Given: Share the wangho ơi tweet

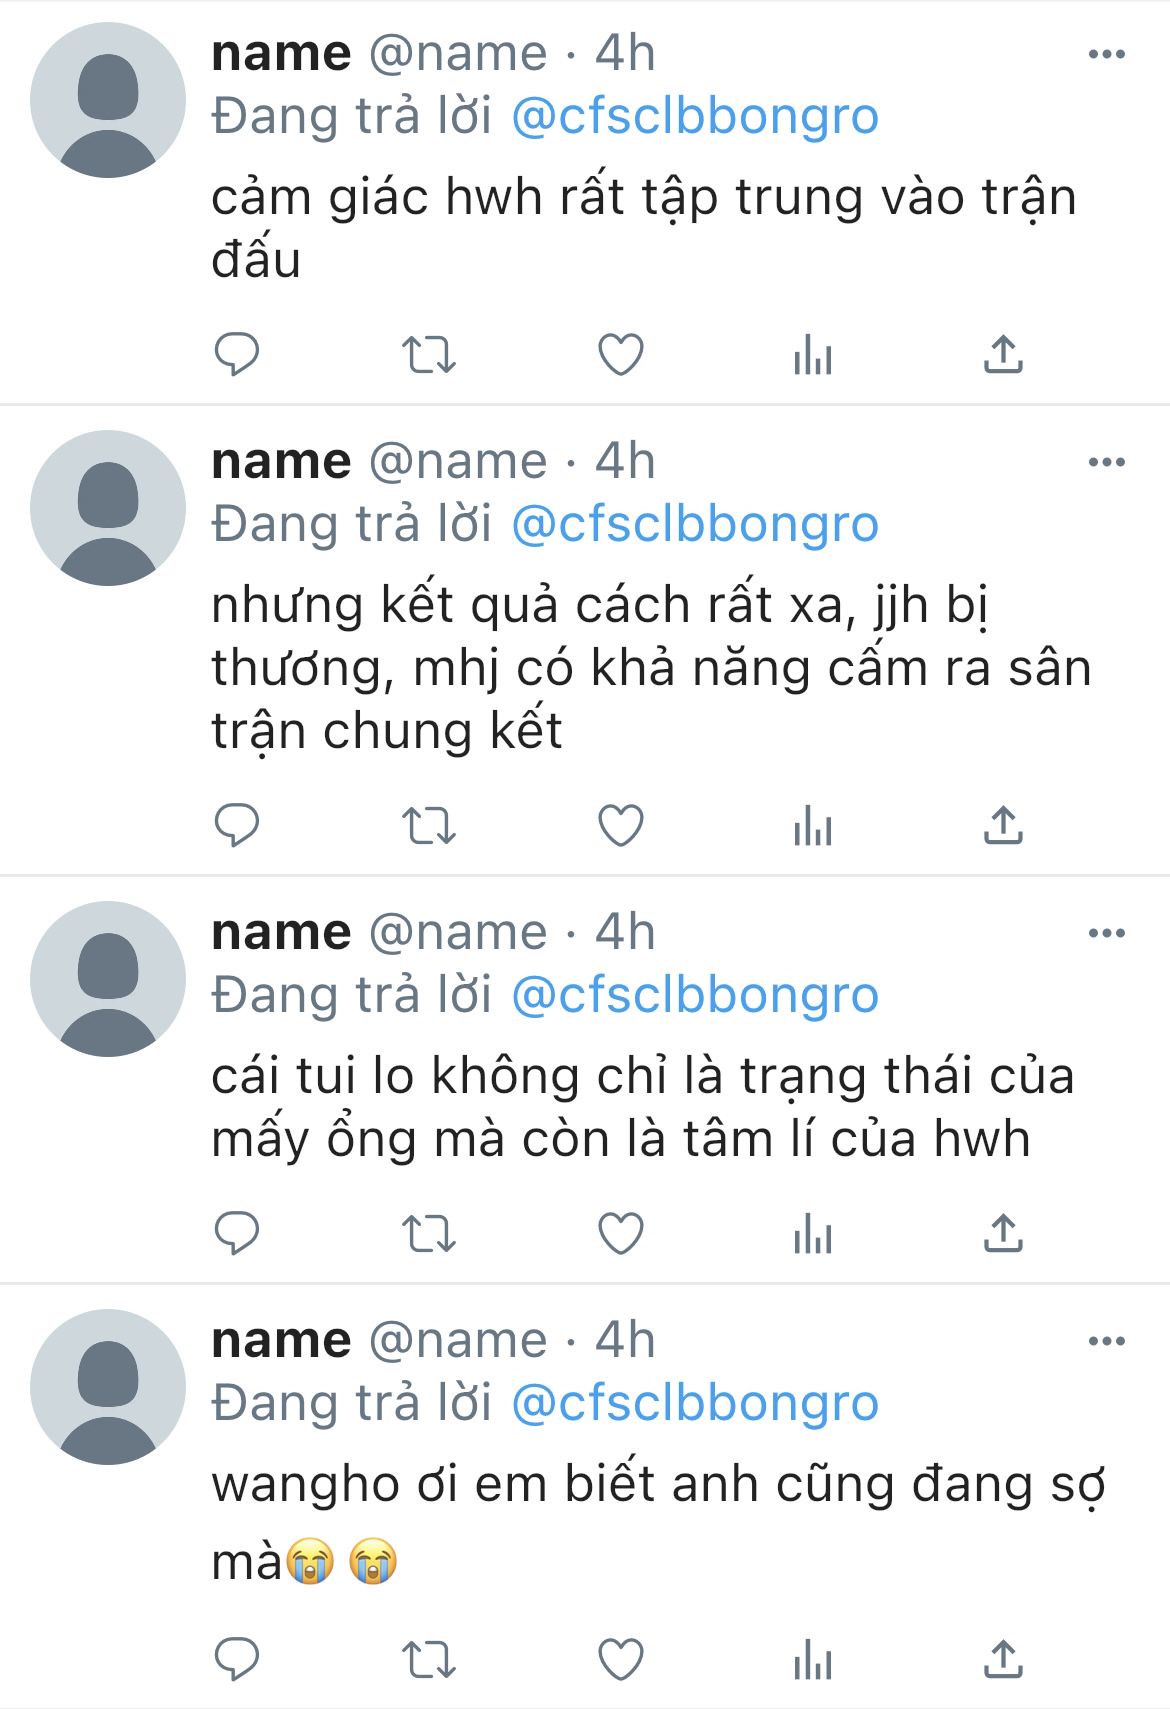Looking at the screenshot, I should coord(1003,1660).
